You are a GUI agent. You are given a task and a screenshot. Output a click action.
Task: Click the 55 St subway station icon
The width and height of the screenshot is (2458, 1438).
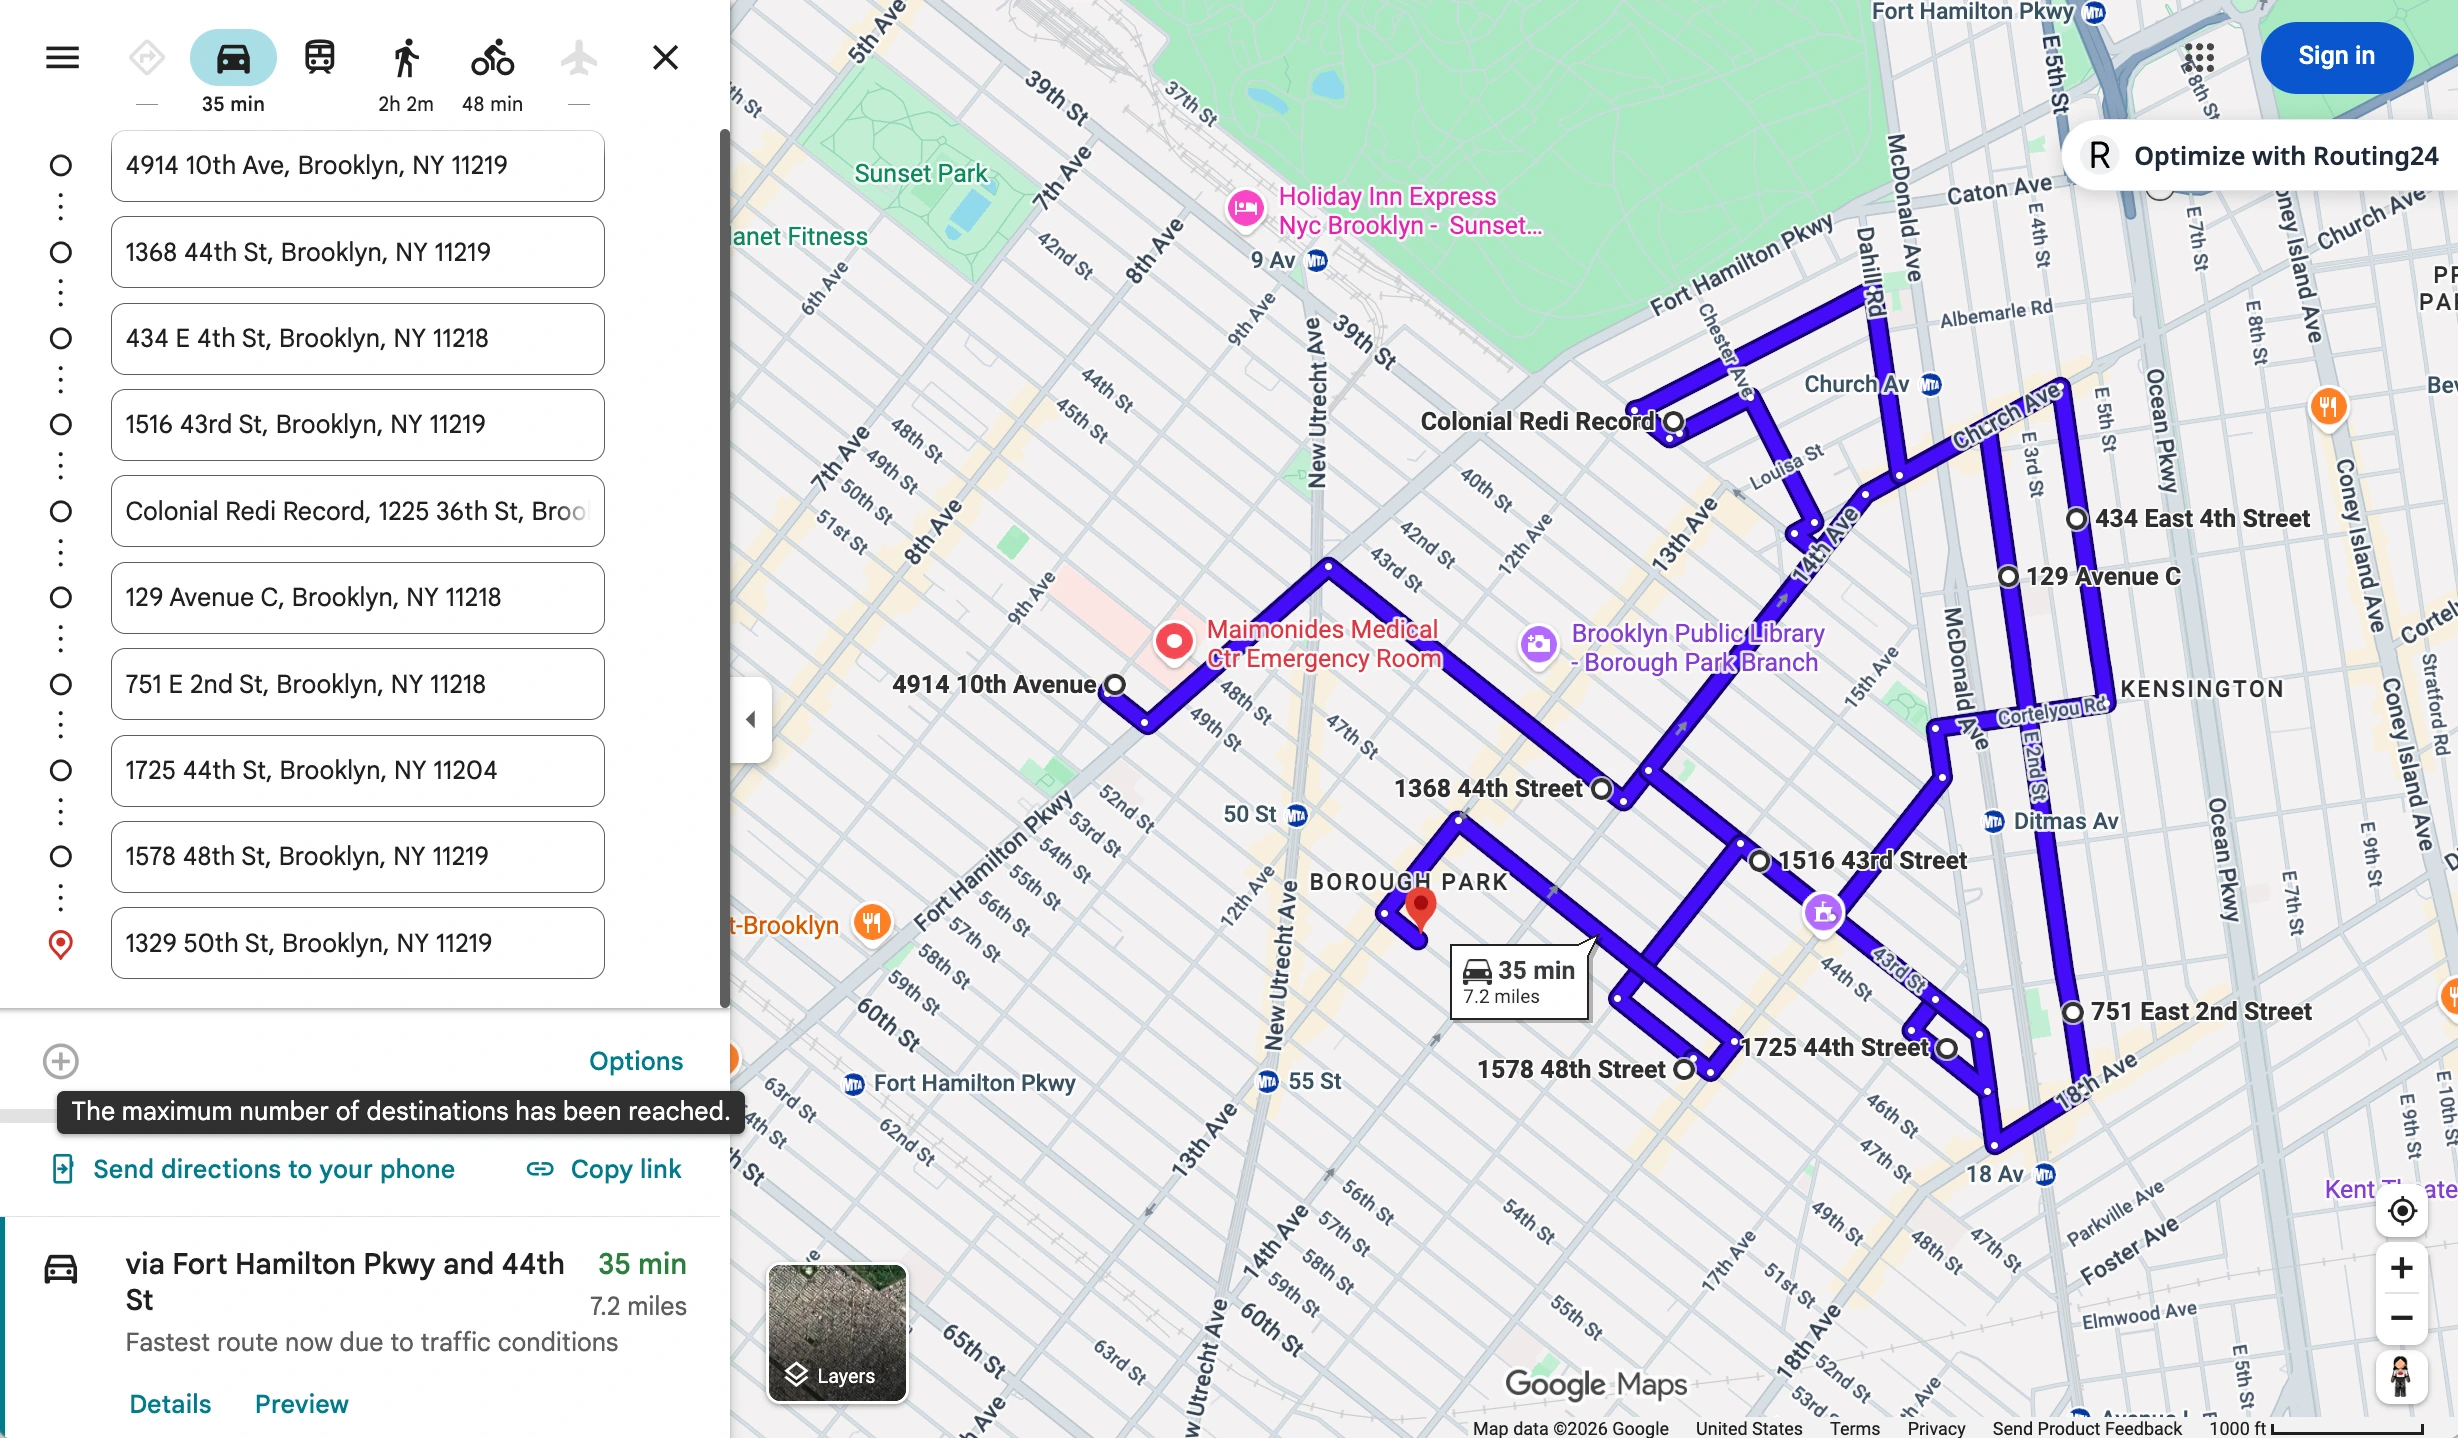click(1268, 1081)
